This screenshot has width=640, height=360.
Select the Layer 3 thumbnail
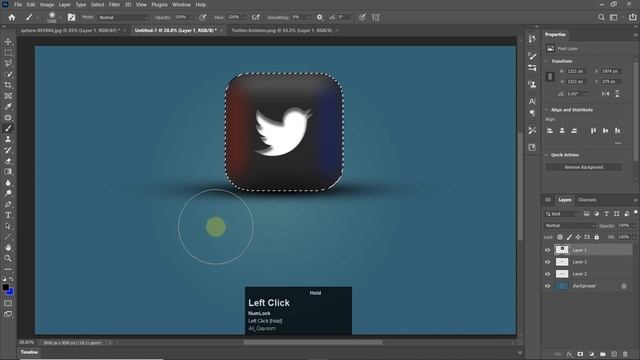click(x=562, y=262)
